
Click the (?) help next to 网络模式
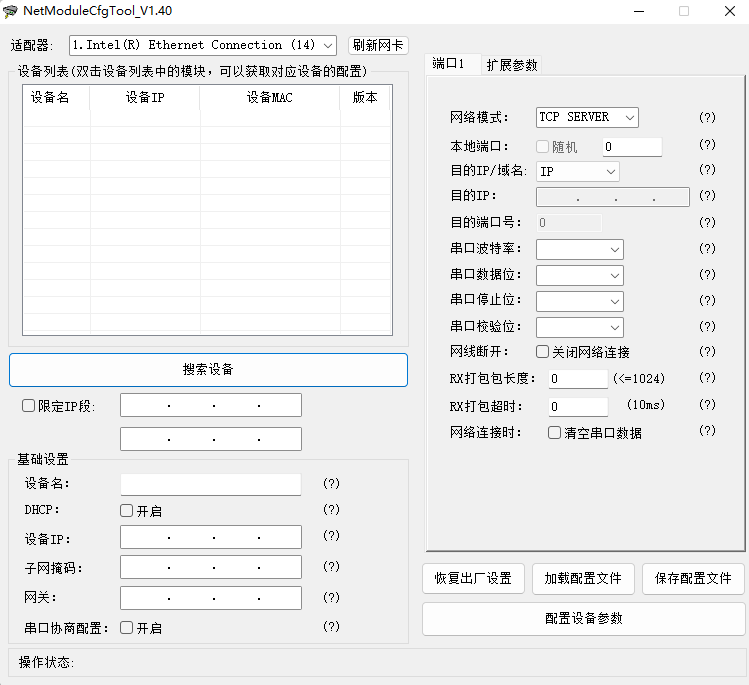707,117
